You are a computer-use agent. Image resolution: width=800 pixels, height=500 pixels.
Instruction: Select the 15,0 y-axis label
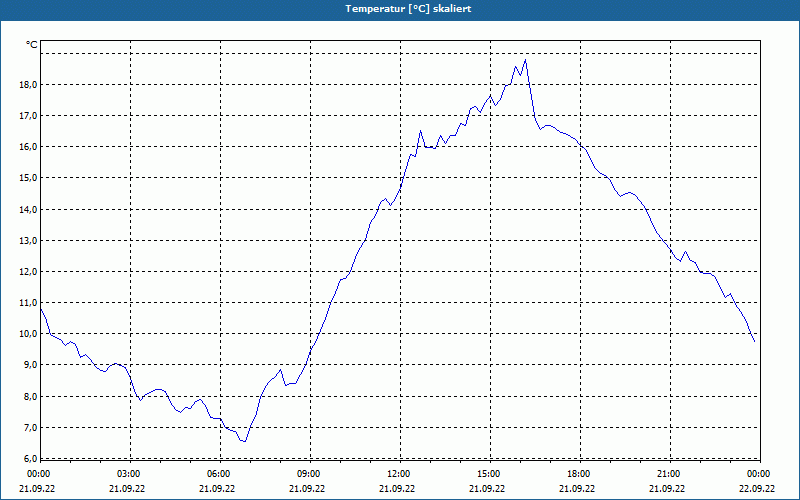tap(28, 178)
